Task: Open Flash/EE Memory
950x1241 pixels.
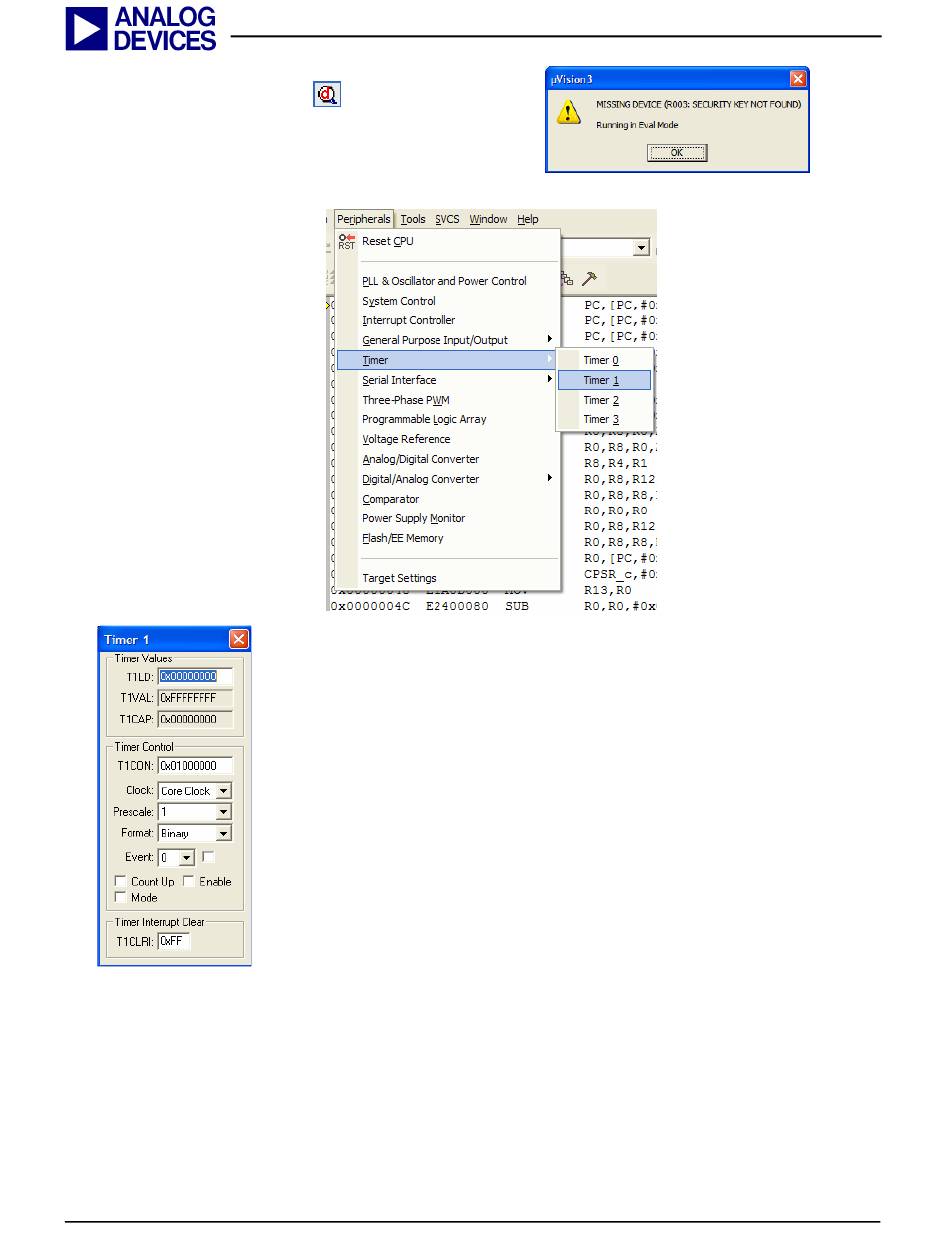Action: click(x=447, y=538)
